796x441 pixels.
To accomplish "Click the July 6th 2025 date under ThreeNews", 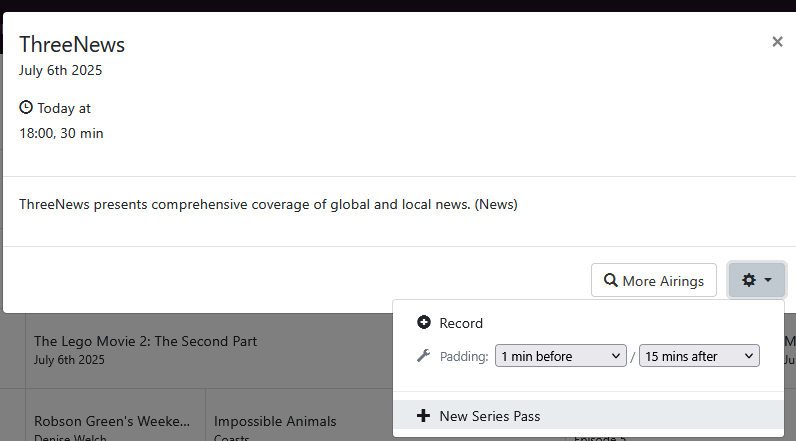I will point(60,70).
